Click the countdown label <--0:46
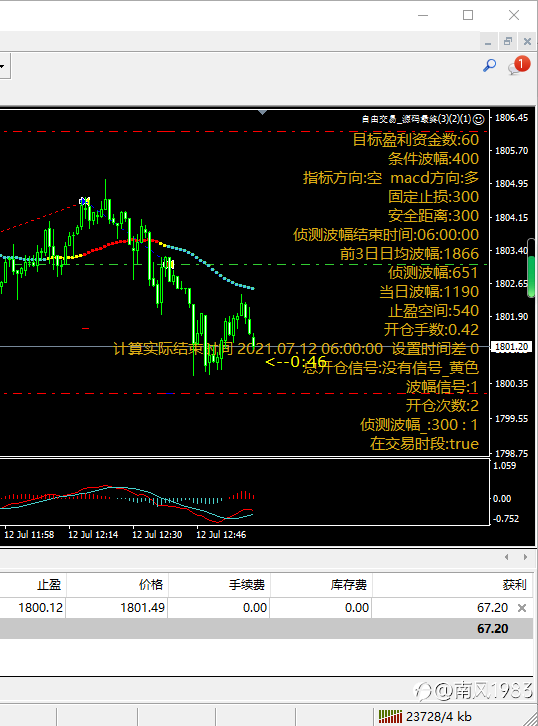Screen dimensions: 538x726 click(296, 361)
